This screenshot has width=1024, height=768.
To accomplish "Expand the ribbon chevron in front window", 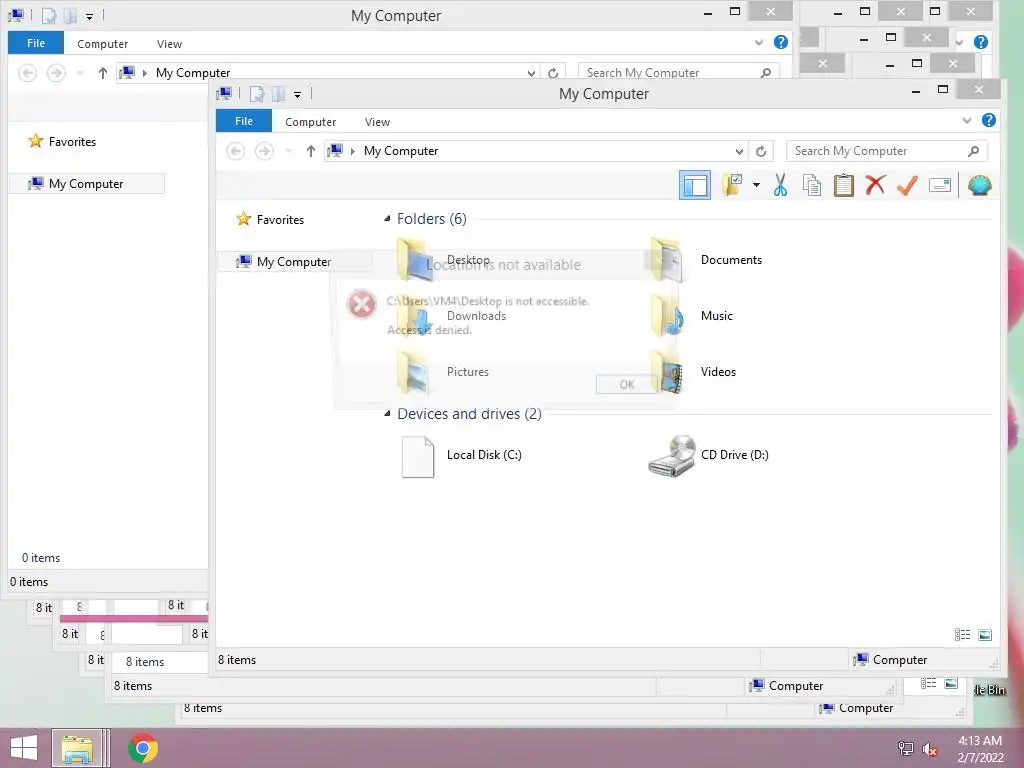I will click(x=967, y=120).
